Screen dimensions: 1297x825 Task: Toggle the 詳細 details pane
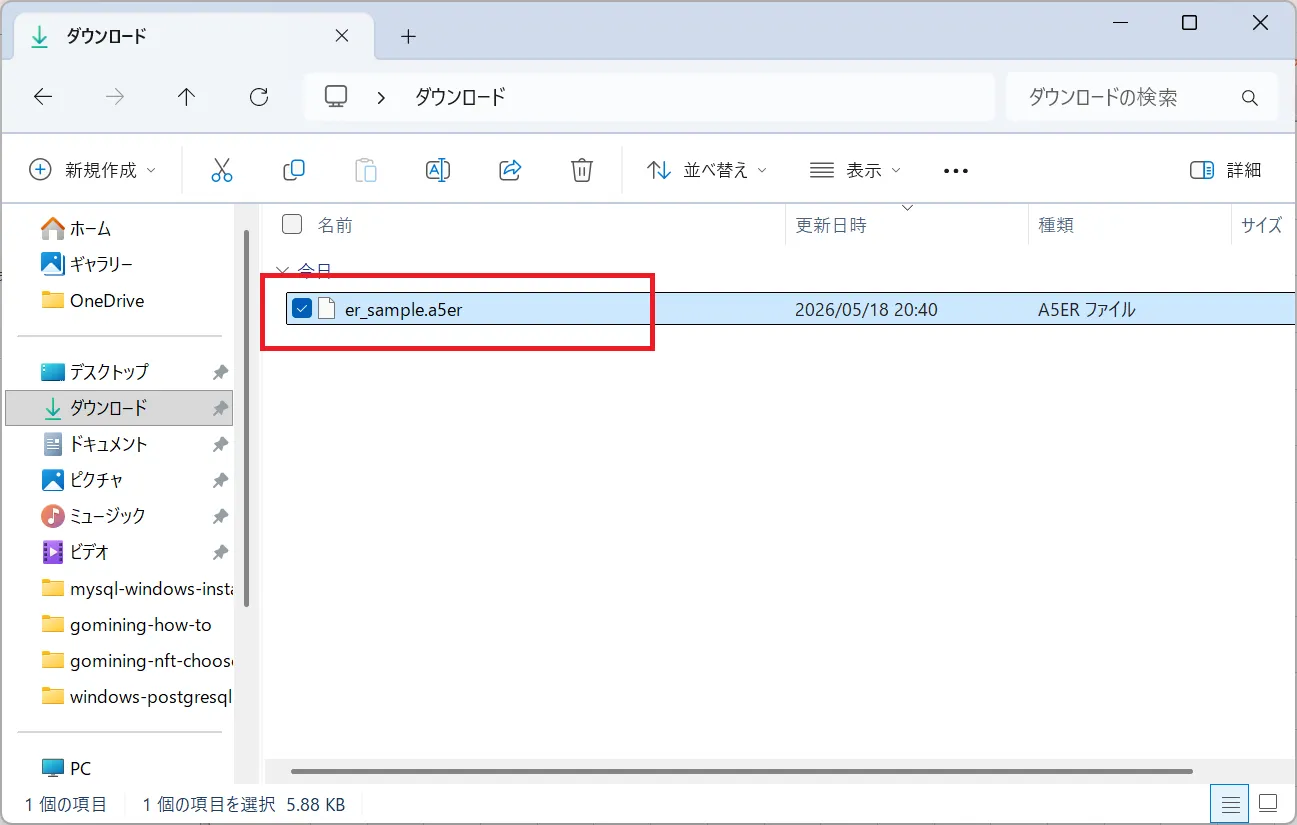click(x=1226, y=170)
